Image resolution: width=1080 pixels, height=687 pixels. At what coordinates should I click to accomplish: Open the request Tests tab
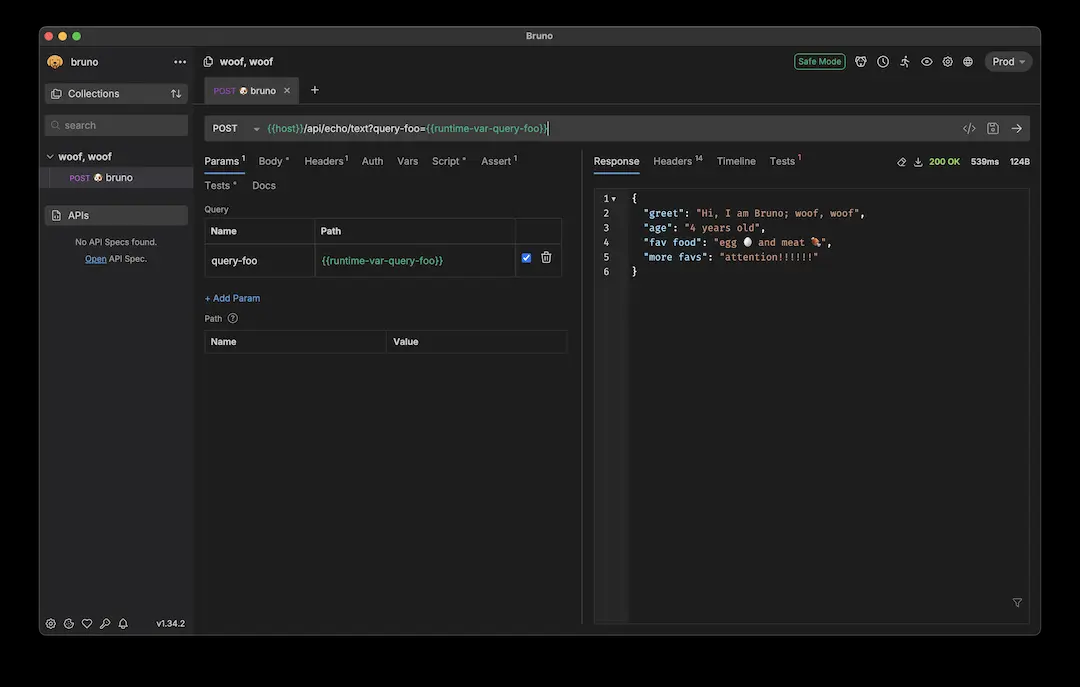220,185
